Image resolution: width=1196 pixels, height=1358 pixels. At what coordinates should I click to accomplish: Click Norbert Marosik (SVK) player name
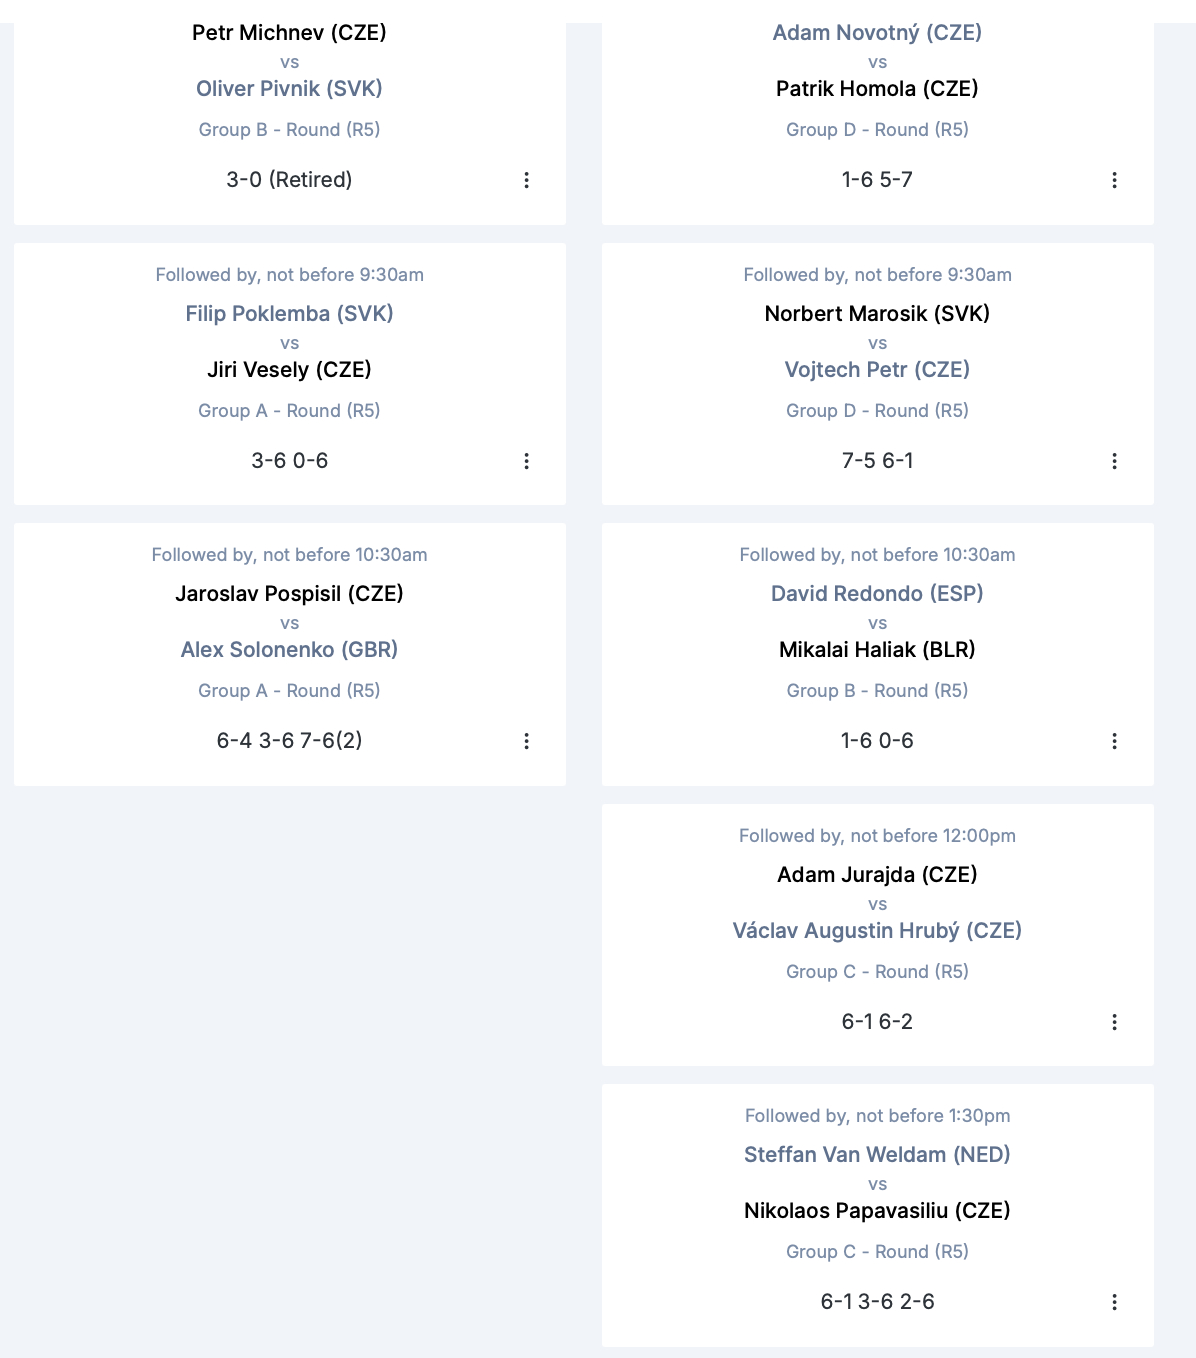[877, 314]
